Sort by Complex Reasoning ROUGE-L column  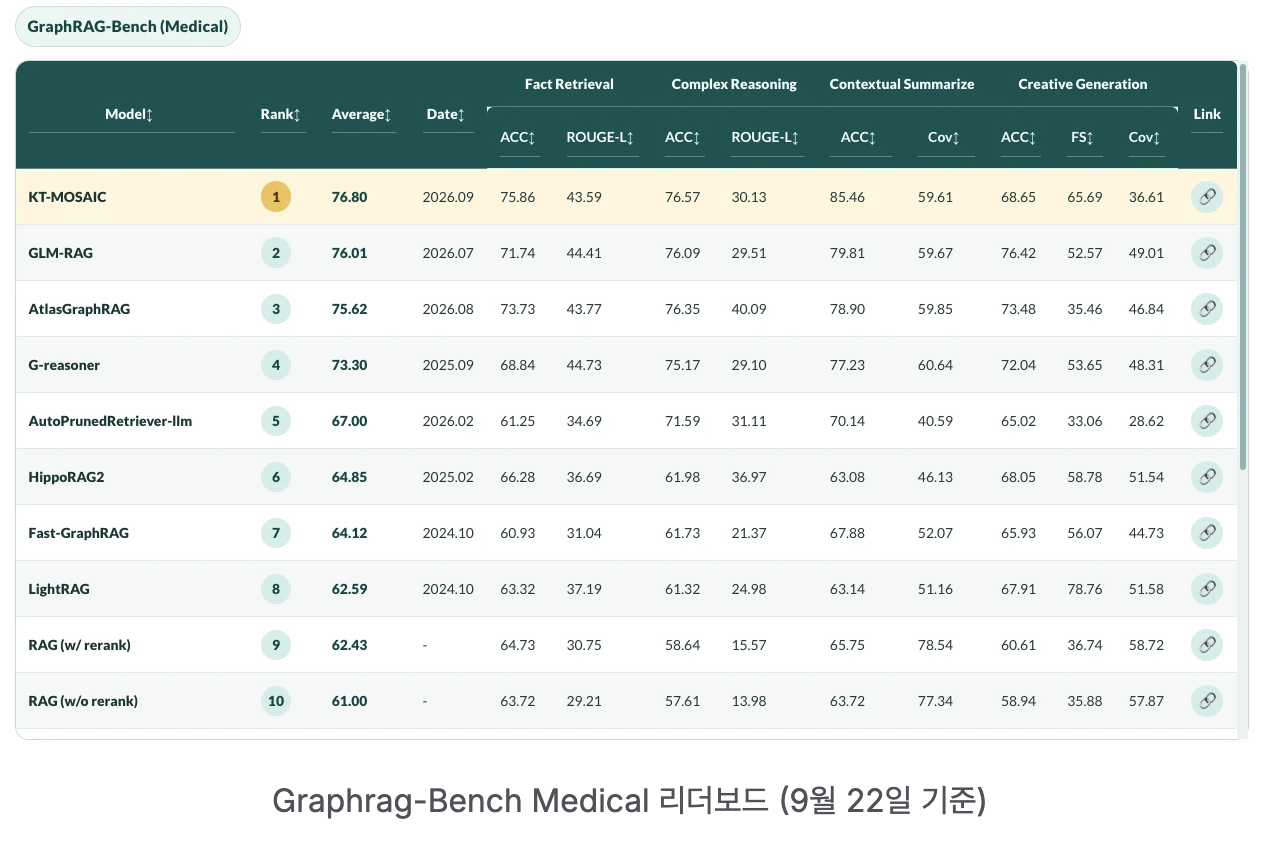[x=766, y=137]
